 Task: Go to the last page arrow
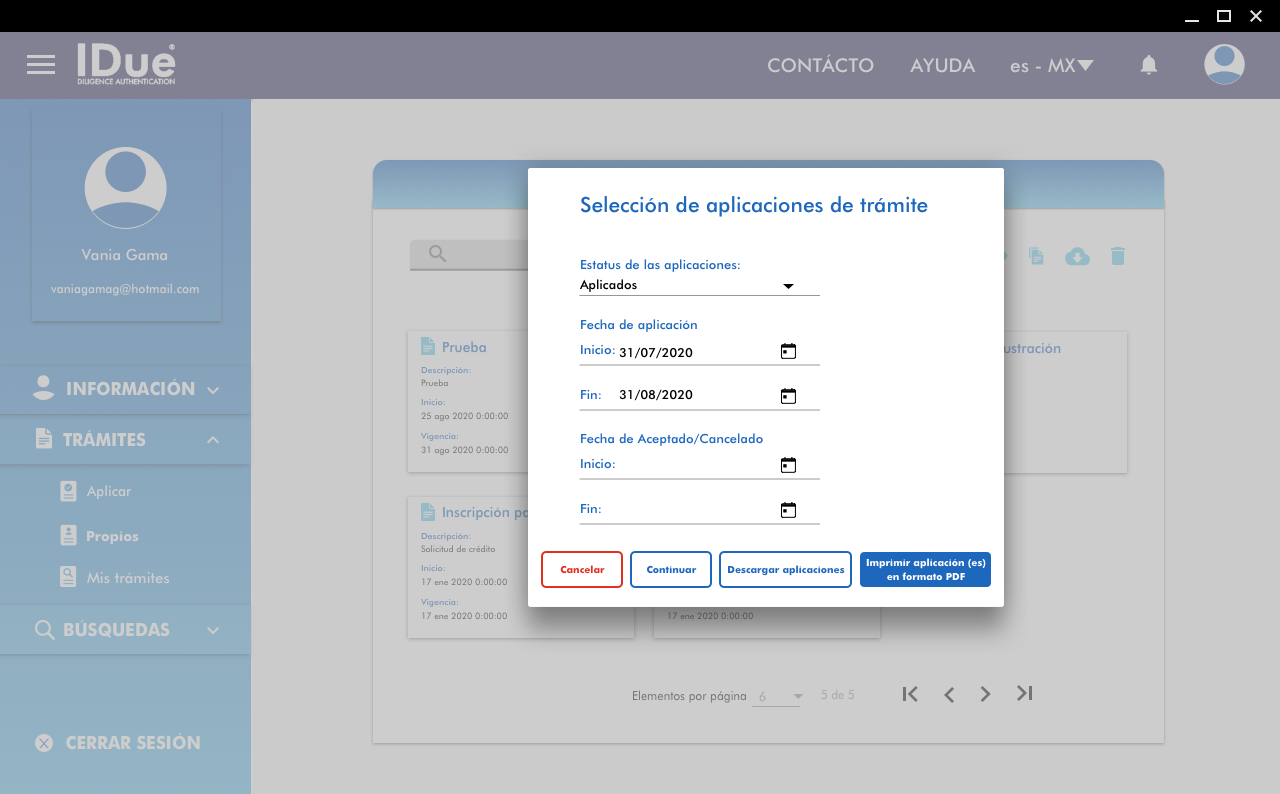(x=1024, y=693)
